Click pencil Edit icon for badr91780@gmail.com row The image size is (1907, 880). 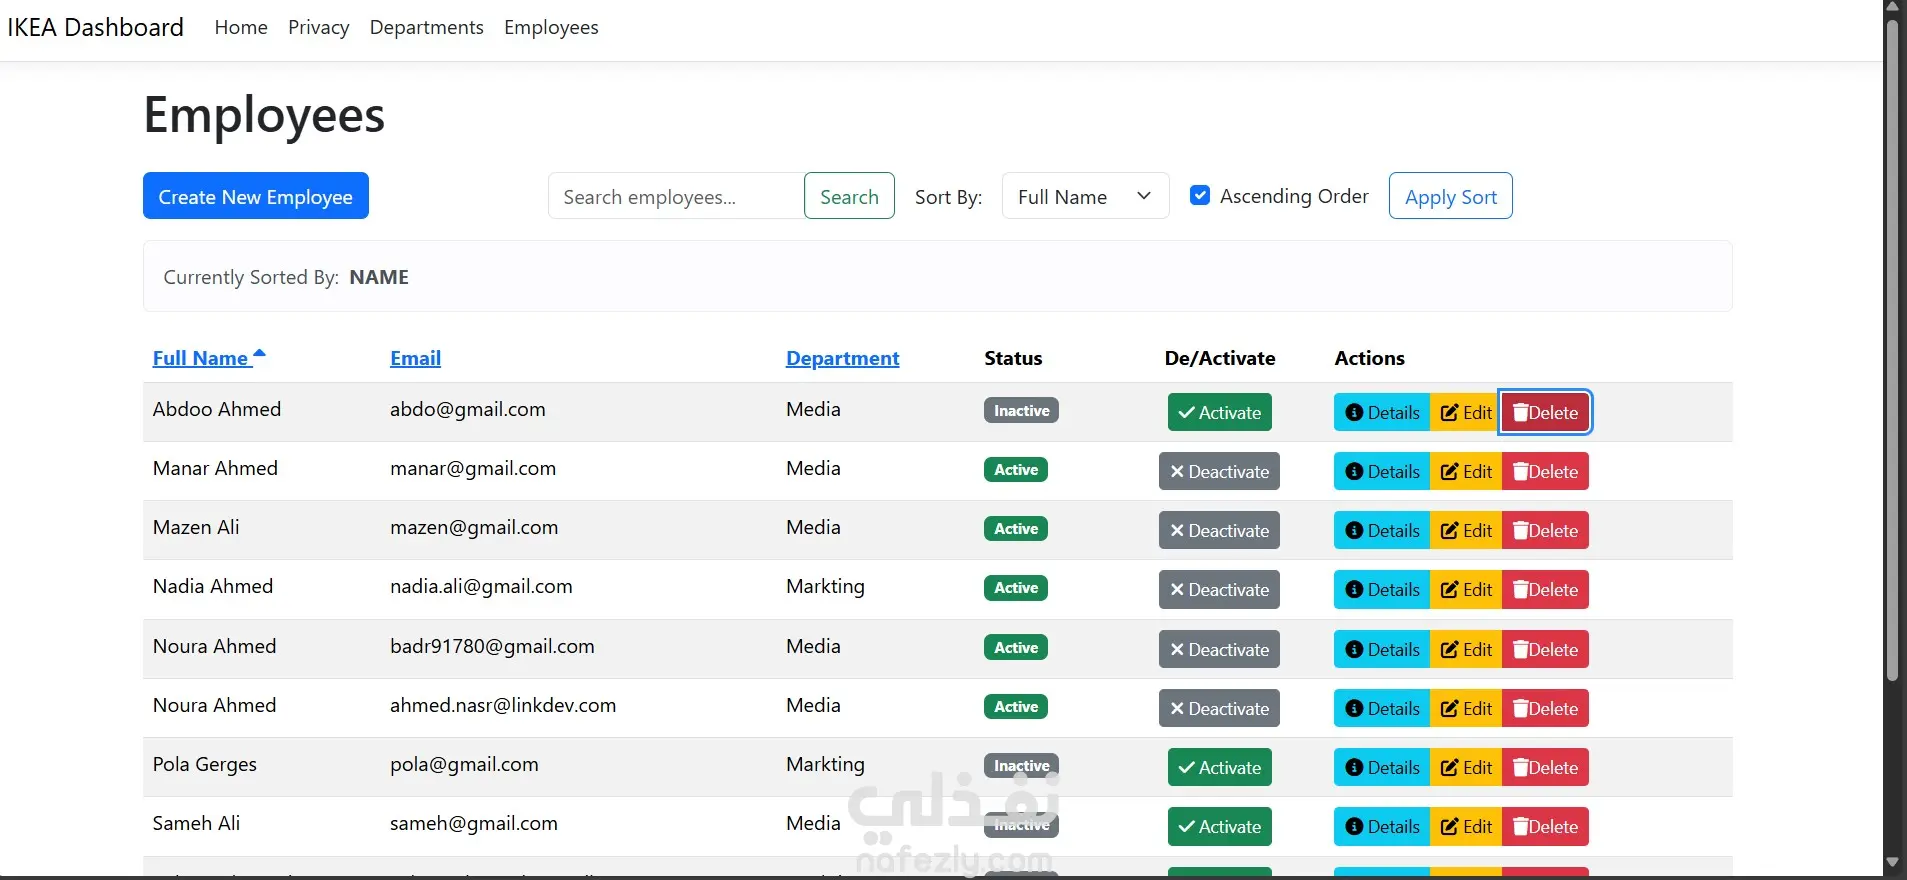pyautogui.click(x=1449, y=650)
